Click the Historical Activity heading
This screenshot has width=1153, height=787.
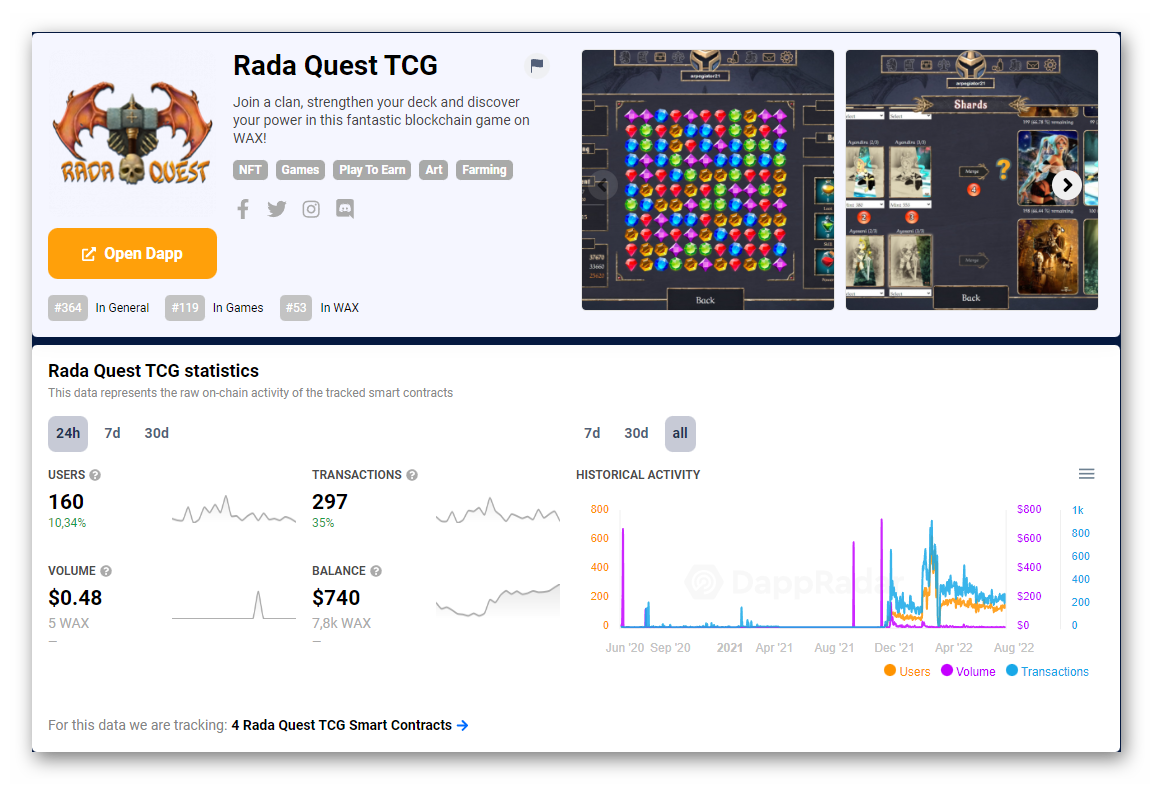(x=638, y=475)
